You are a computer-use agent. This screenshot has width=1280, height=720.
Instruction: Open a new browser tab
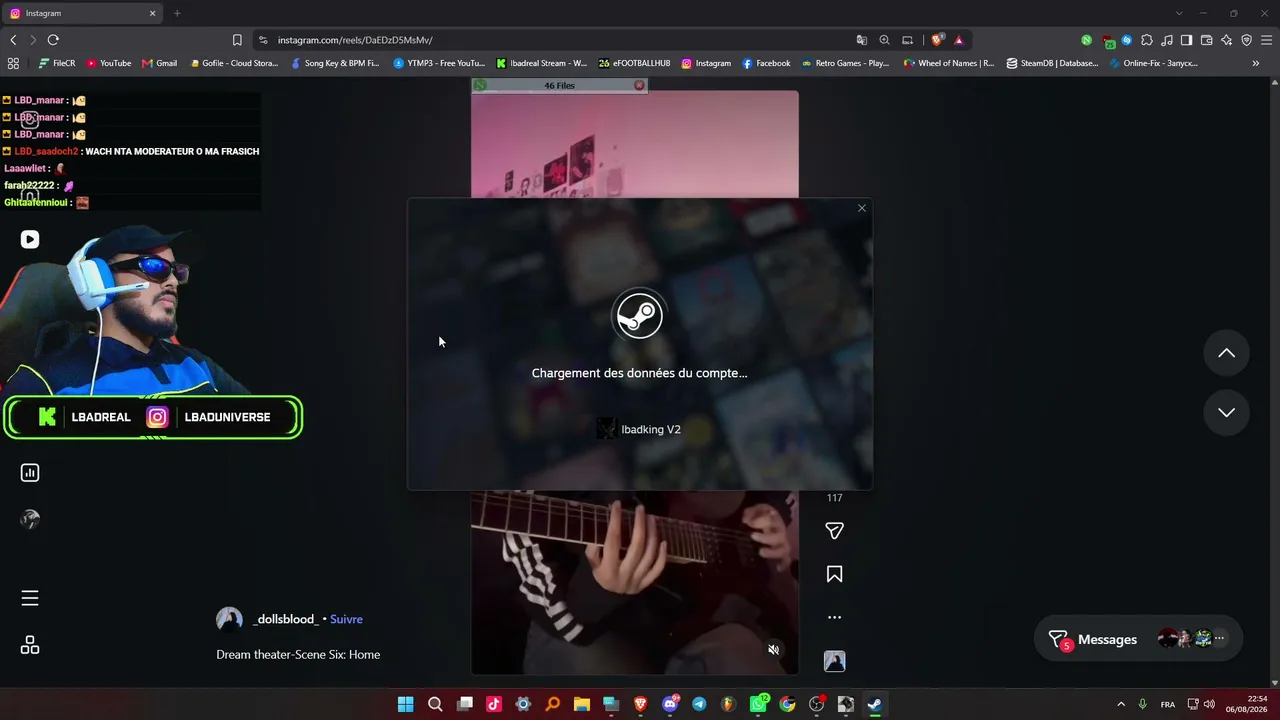point(177,13)
